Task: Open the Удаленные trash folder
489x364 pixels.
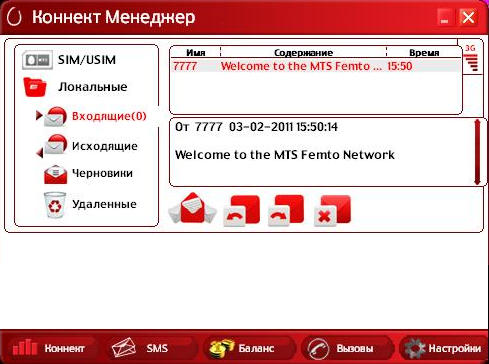Action: click(x=90, y=204)
